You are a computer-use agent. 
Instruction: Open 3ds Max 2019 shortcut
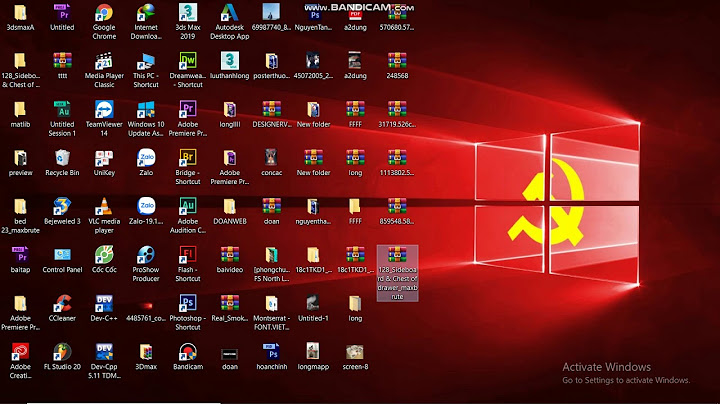[x=188, y=13]
